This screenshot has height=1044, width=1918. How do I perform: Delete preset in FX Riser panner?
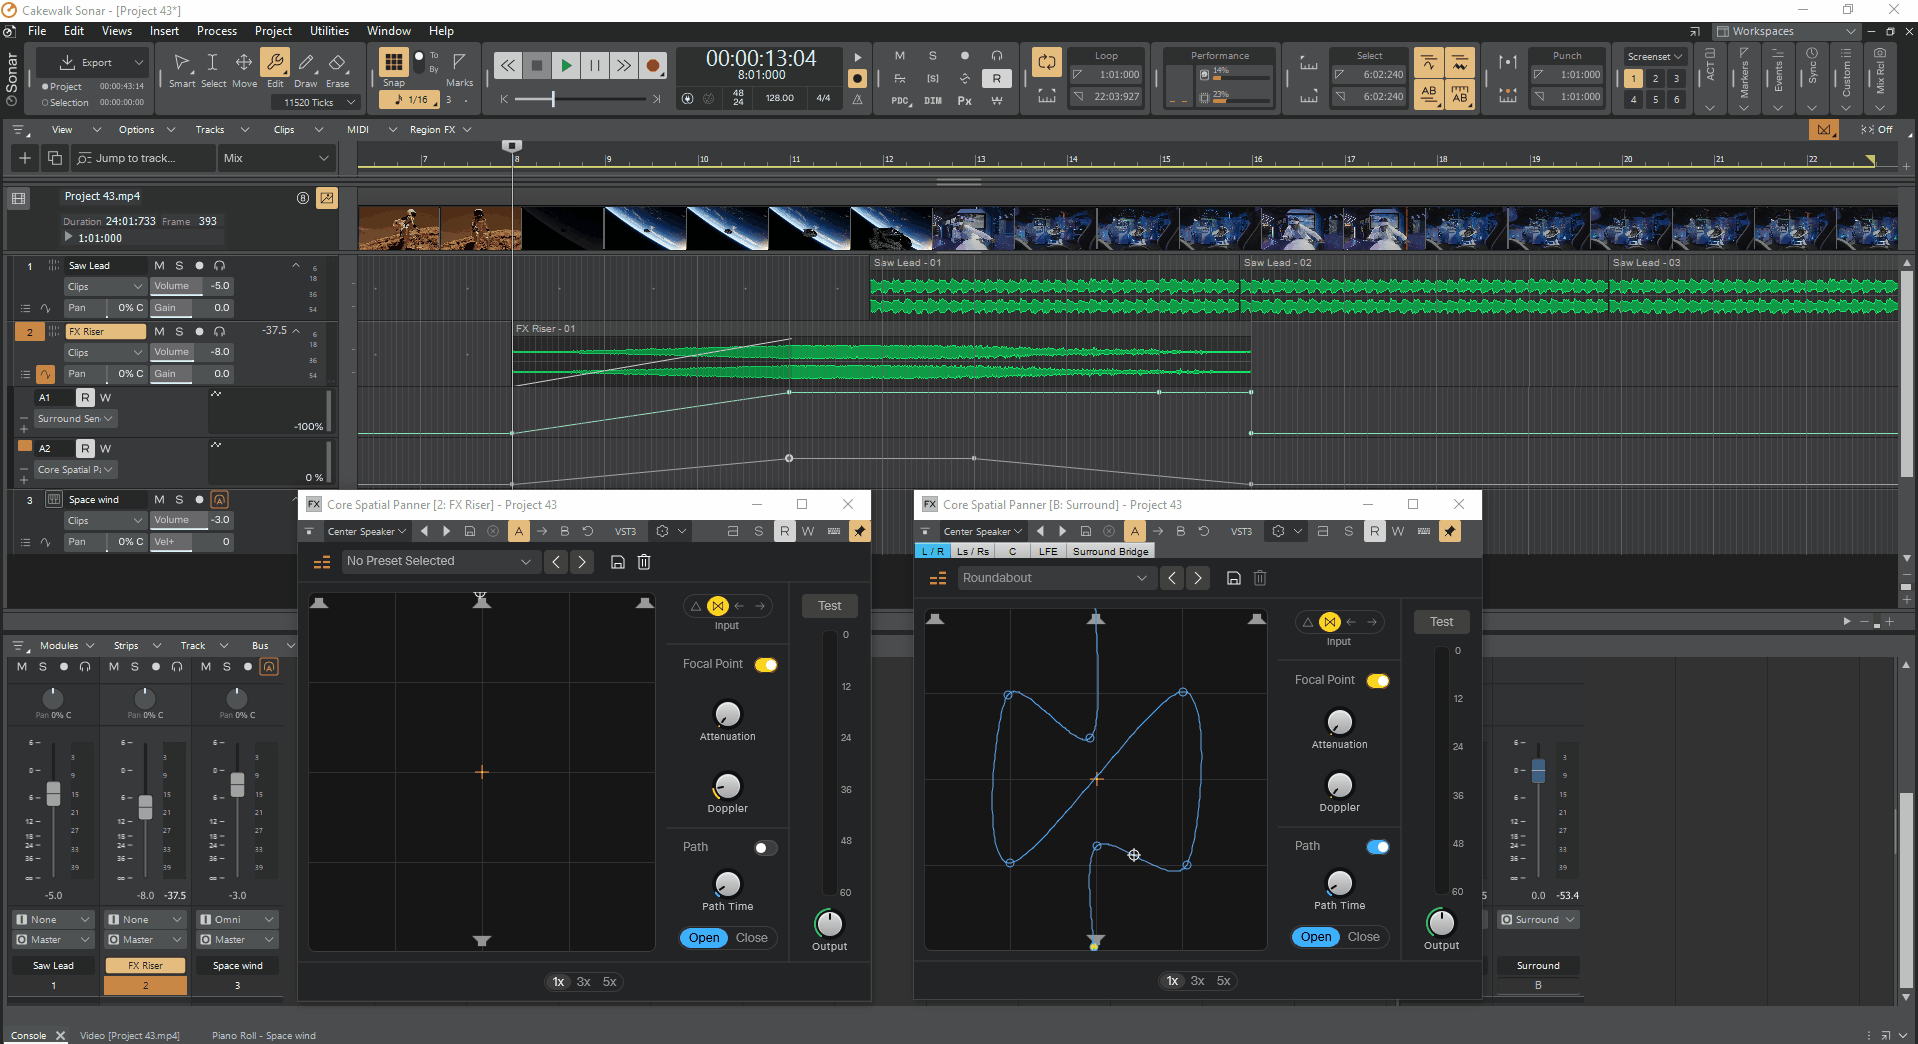point(644,562)
